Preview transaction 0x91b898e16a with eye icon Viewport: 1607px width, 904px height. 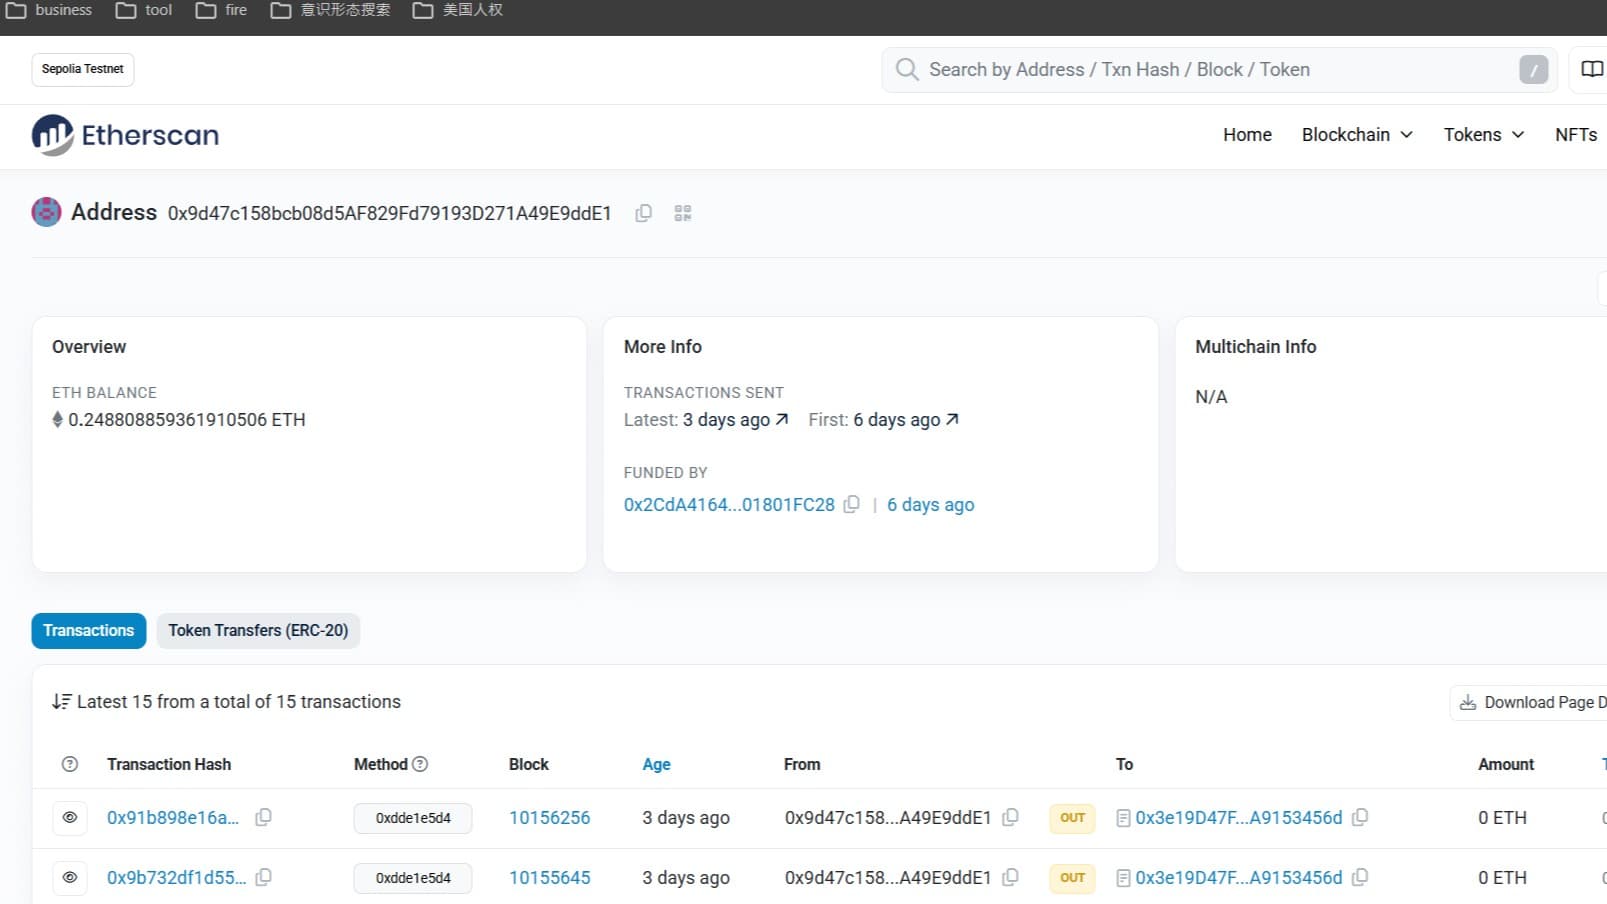[70, 817]
